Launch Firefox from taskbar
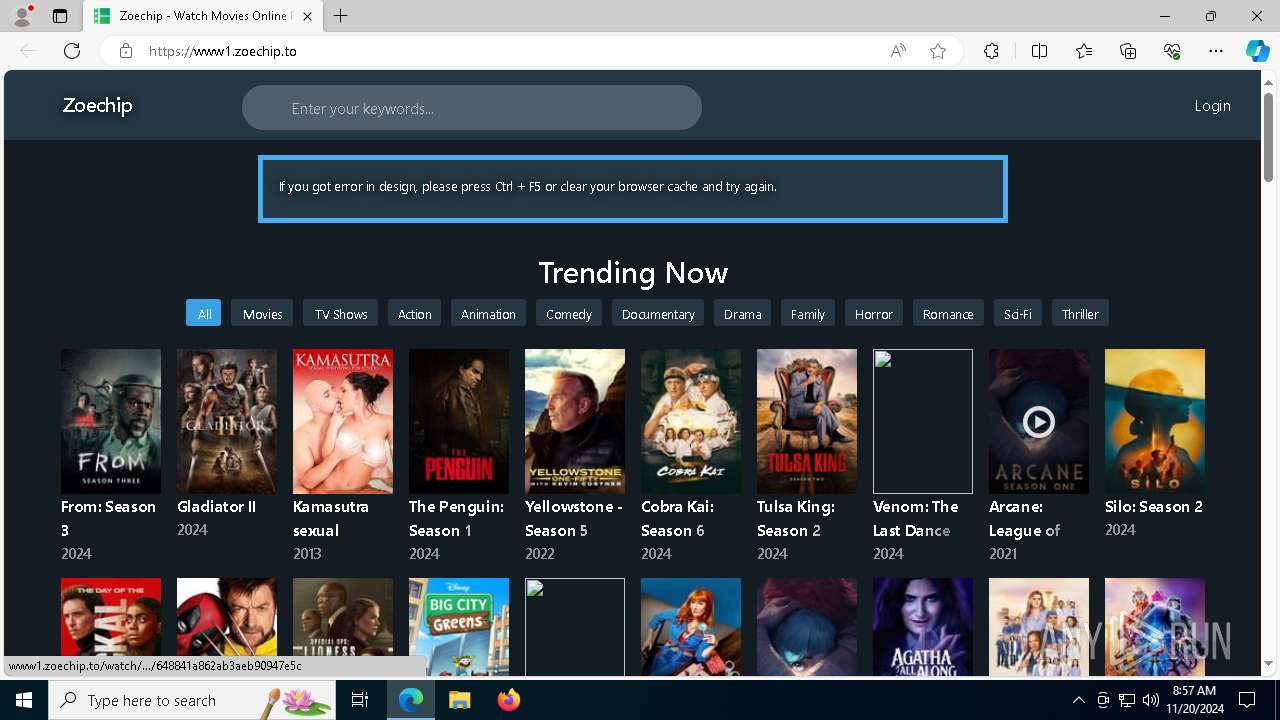 tap(508, 700)
